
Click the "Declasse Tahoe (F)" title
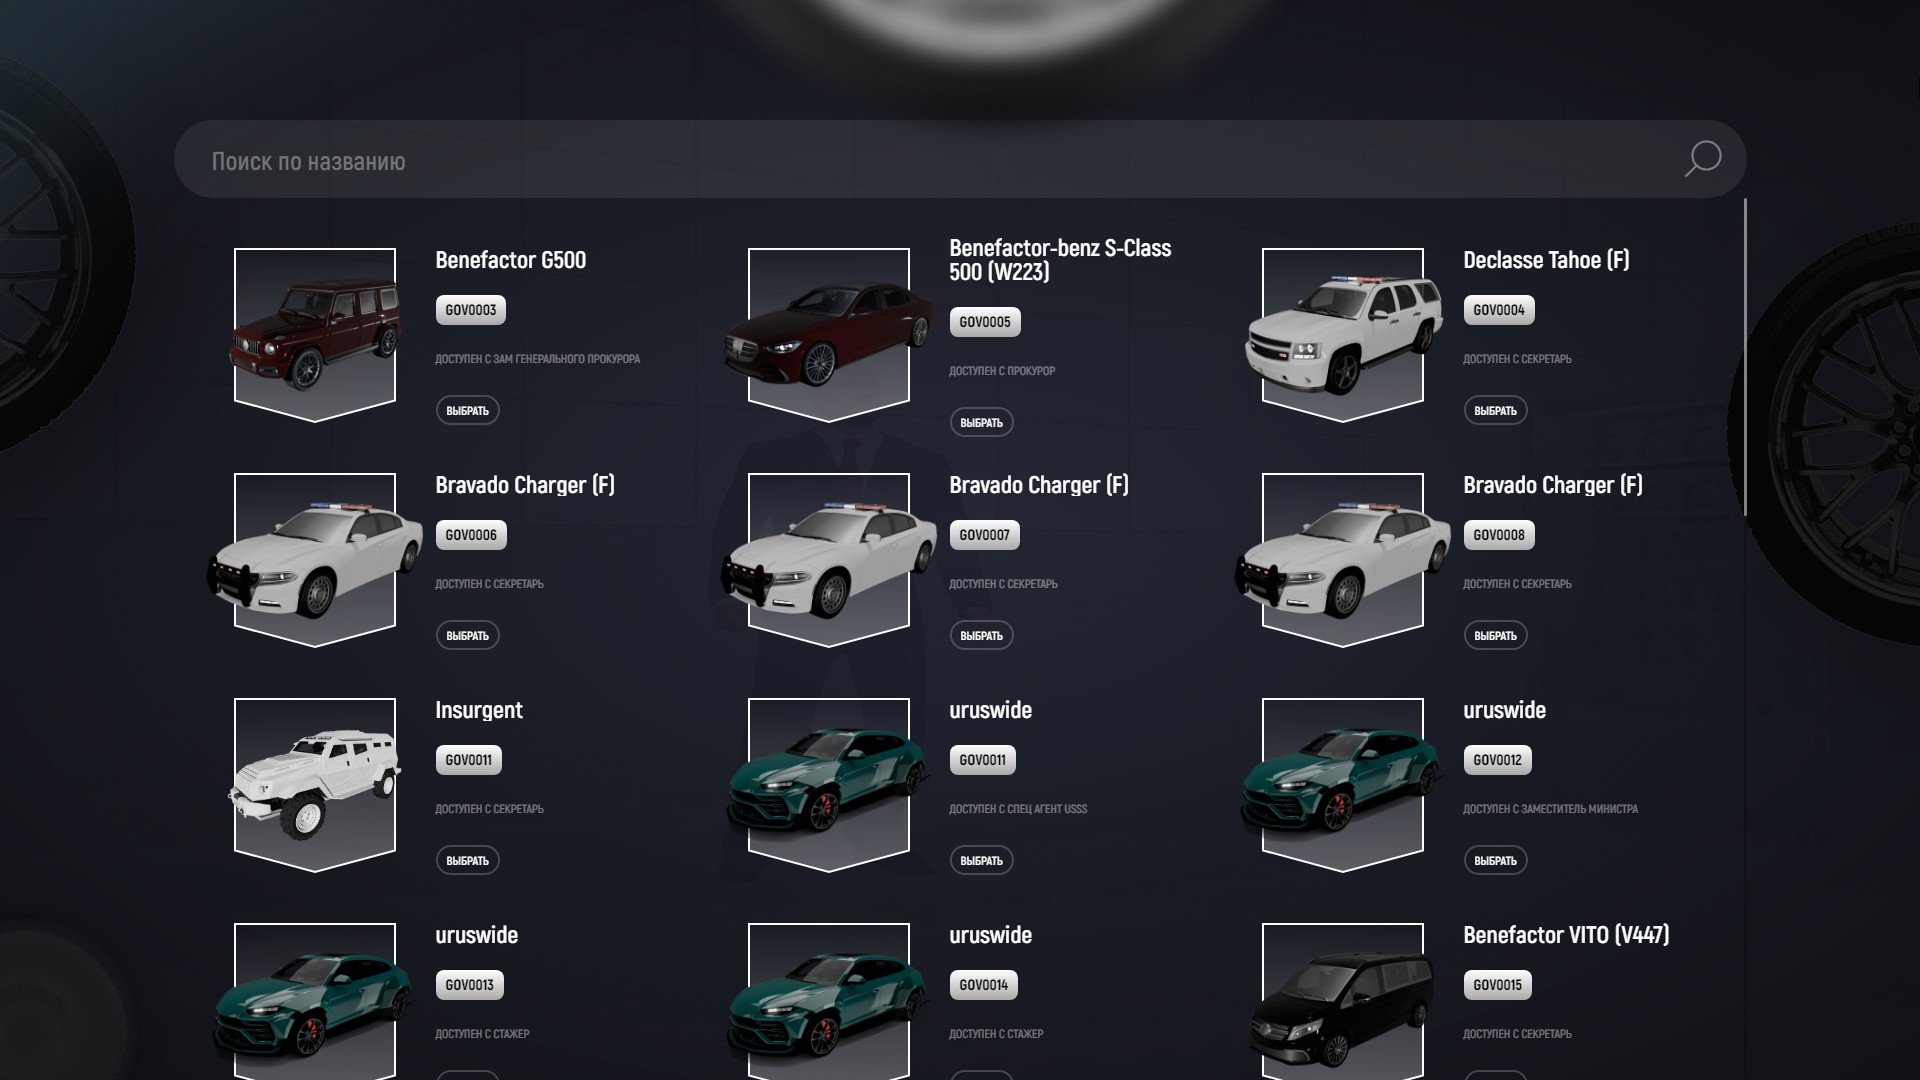[1546, 260]
